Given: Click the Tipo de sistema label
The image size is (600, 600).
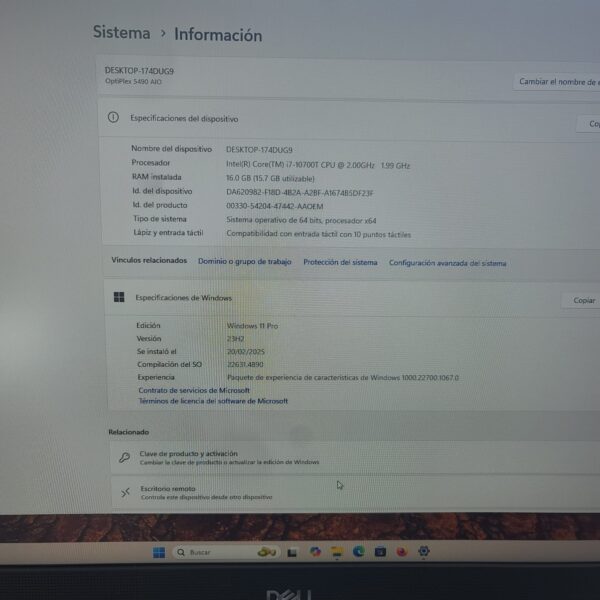Looking at the screenshot, I should (x=160, y=219).
